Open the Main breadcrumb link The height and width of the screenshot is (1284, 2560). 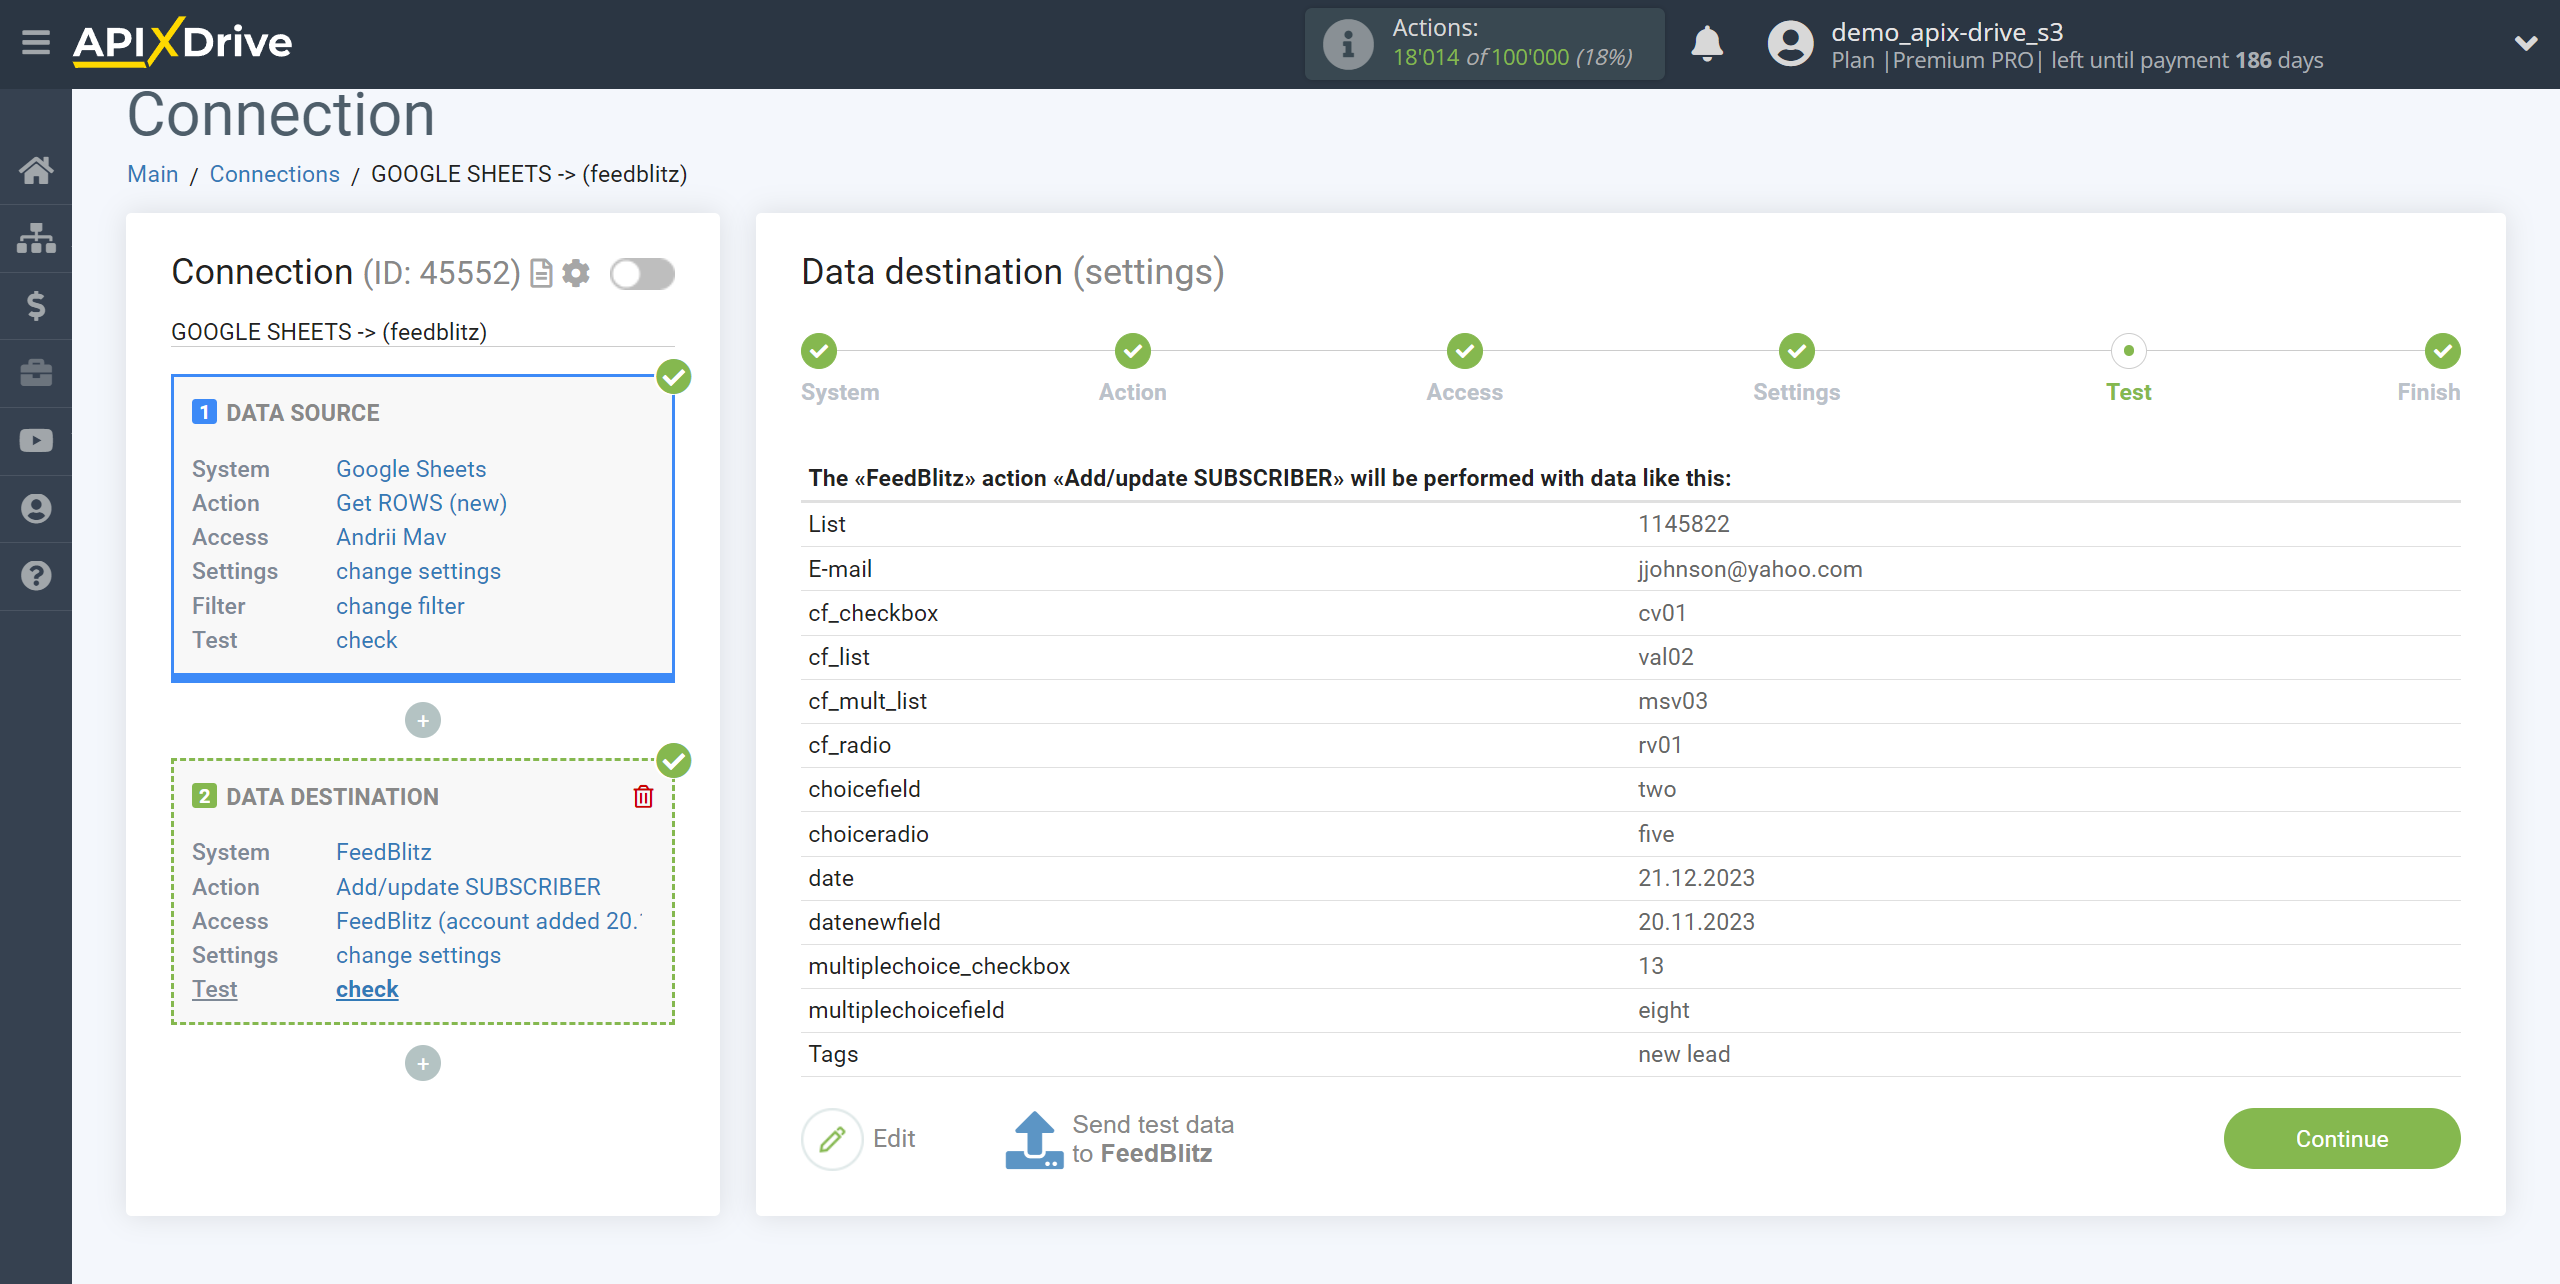pos(153,174)
